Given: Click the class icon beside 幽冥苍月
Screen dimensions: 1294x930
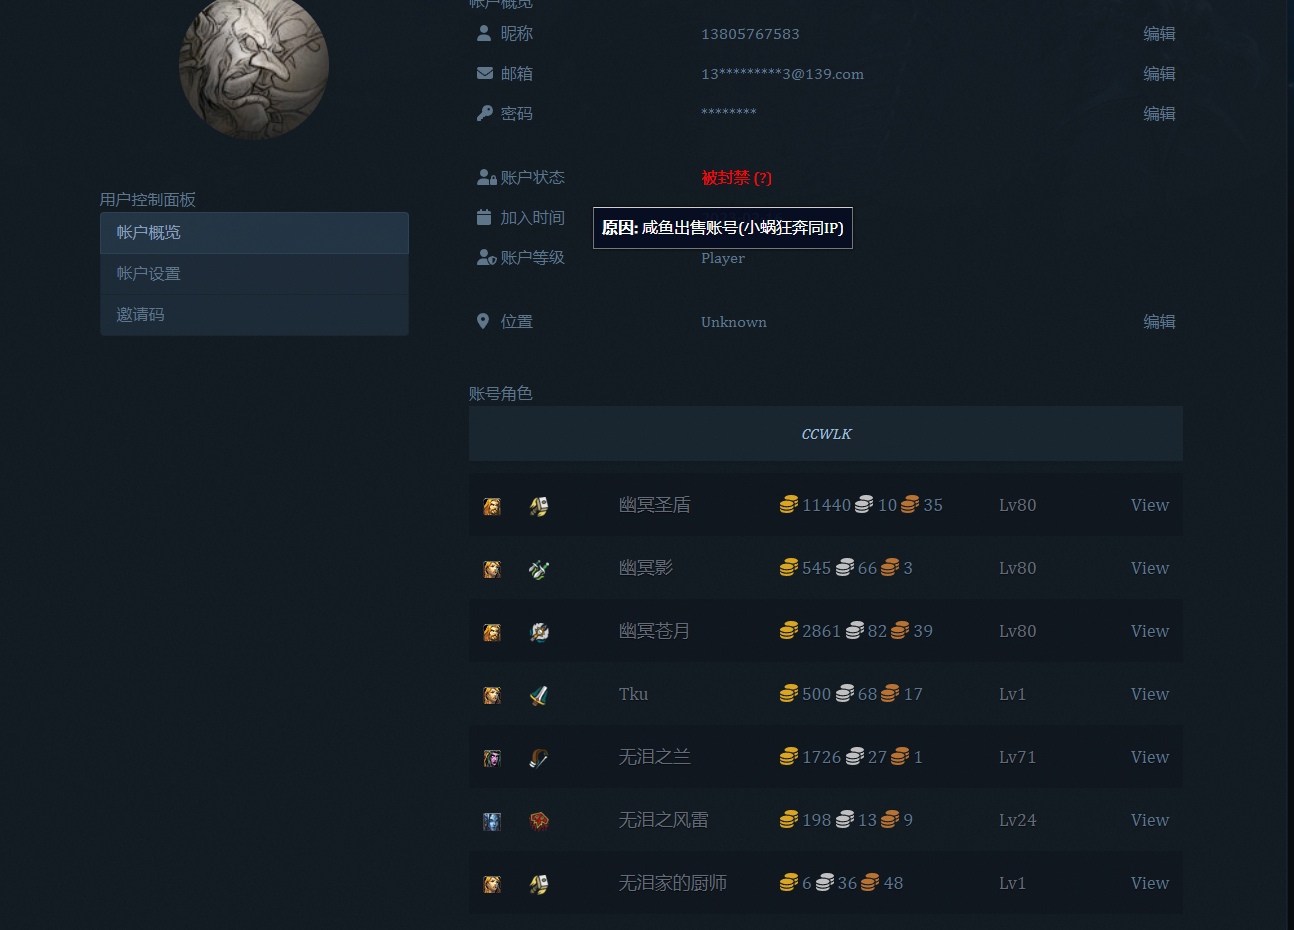Looking at the screenshot, I should 539,632.
